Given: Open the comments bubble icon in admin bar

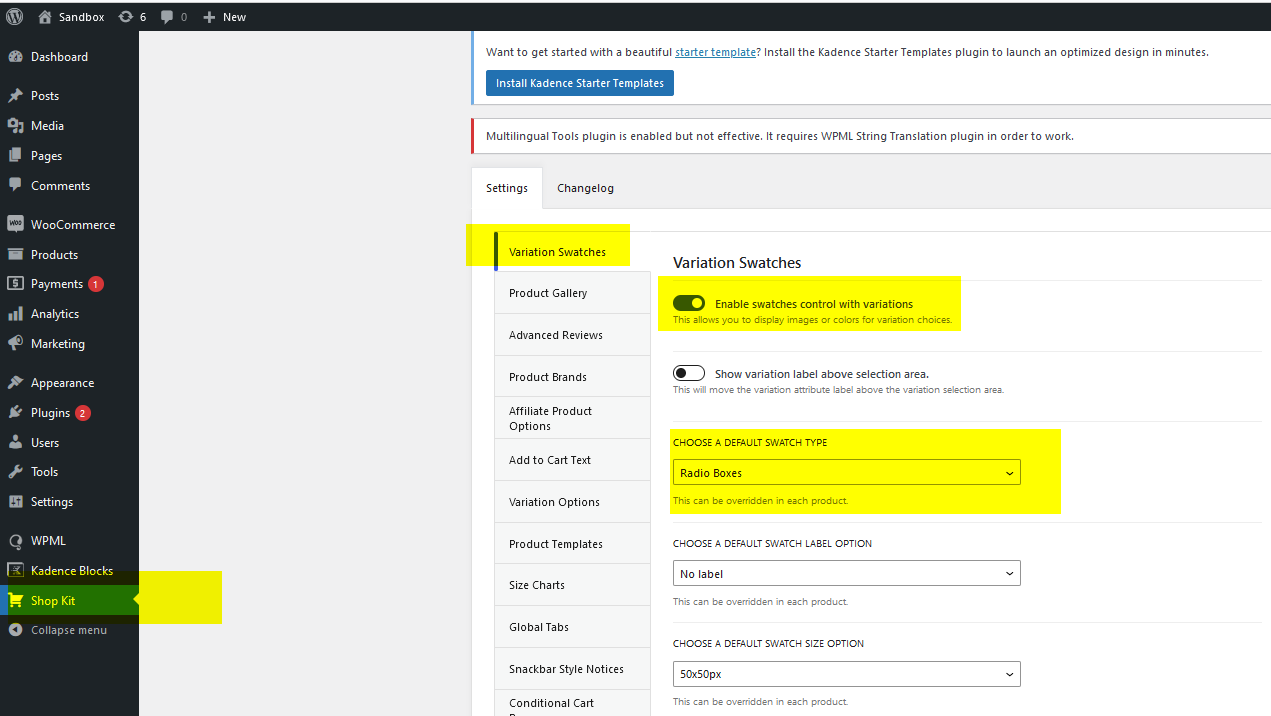Looking at the screenshot, I should [x=167, y=17].
